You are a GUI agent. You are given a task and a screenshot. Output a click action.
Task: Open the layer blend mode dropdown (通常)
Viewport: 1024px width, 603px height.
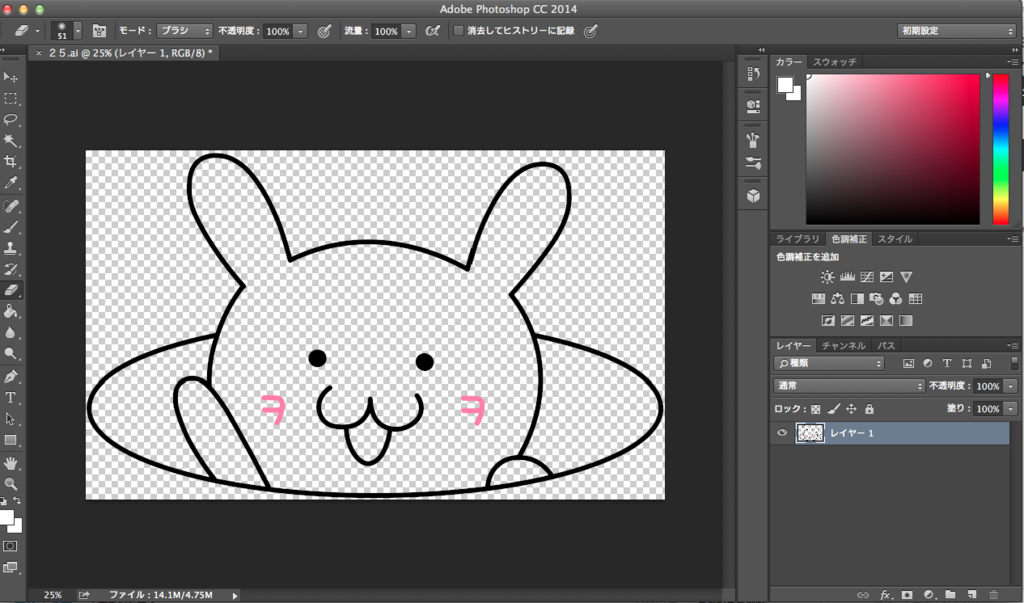pos(849,386)
